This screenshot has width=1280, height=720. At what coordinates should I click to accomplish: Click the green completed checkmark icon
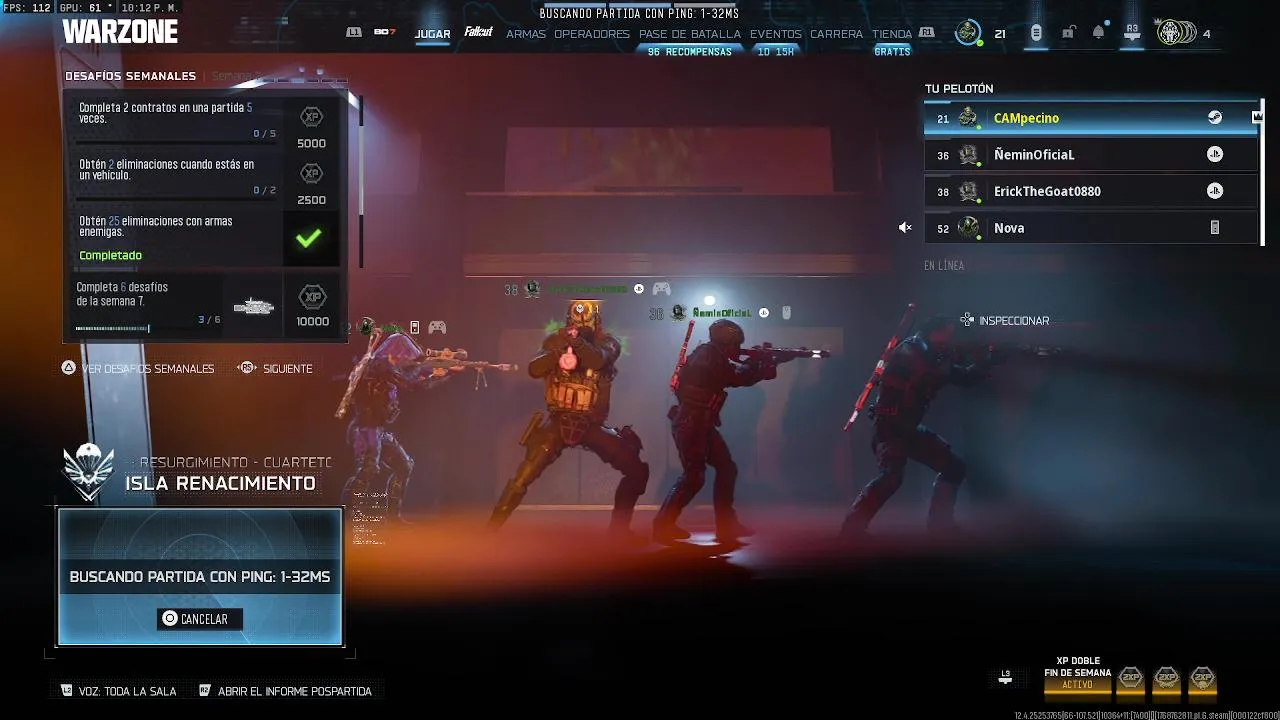(x=309, y=238)
